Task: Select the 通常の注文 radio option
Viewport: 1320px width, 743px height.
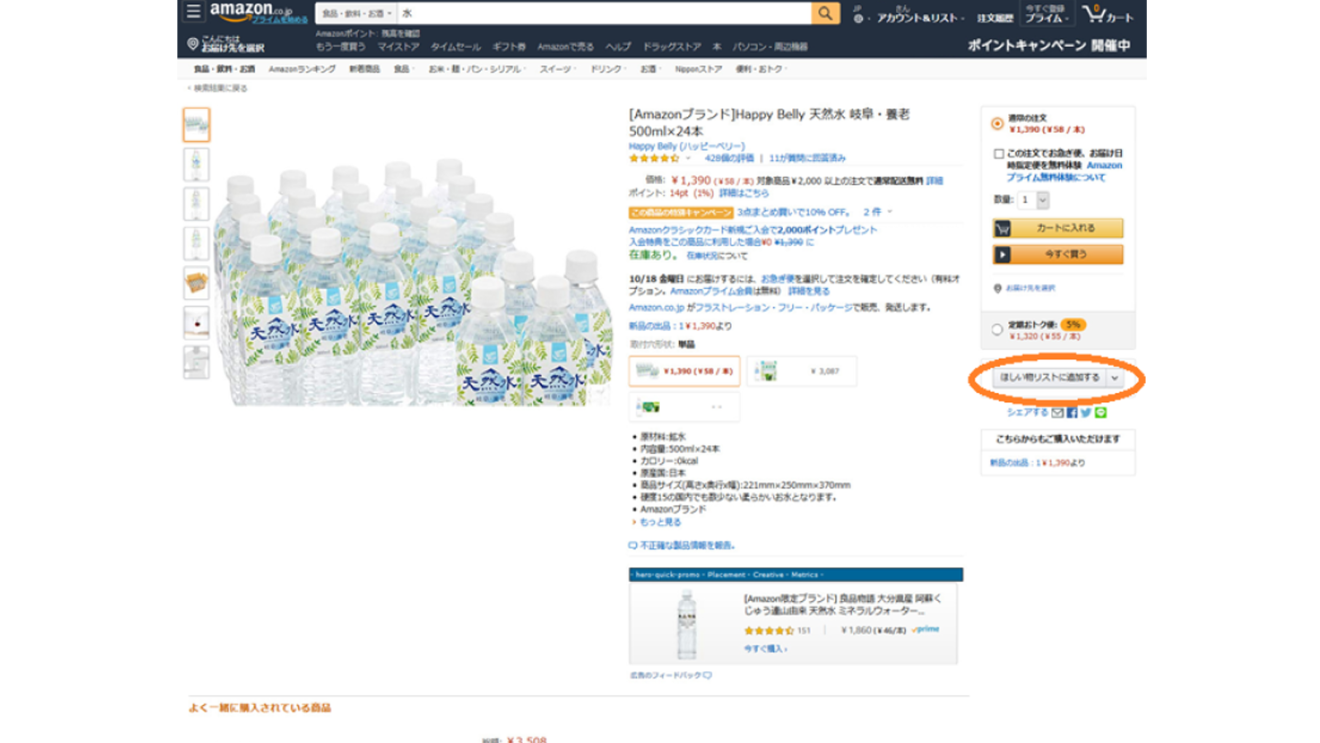Action: click(x=997, y=124)
